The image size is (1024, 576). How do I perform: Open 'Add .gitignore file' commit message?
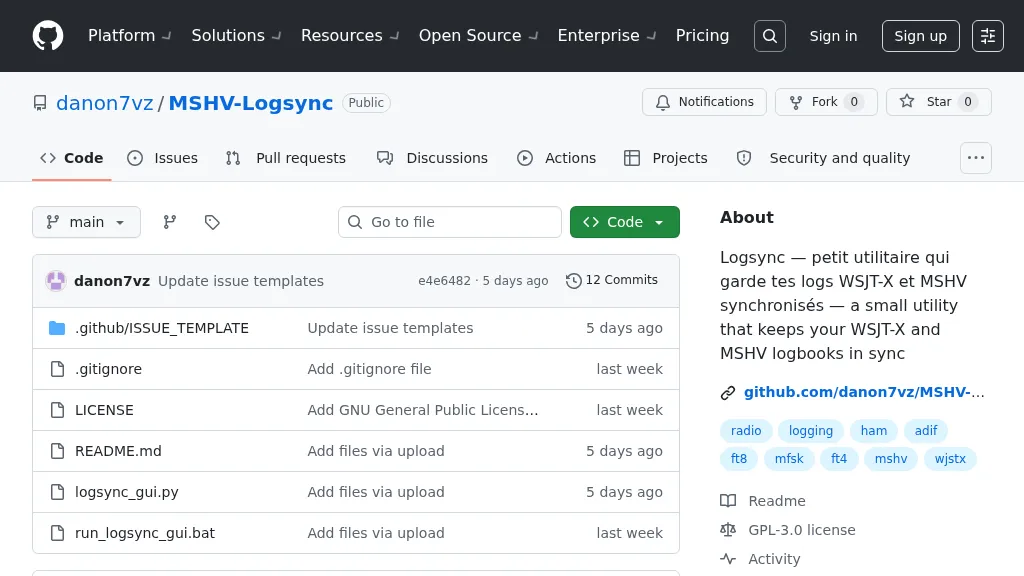point(369,369)
